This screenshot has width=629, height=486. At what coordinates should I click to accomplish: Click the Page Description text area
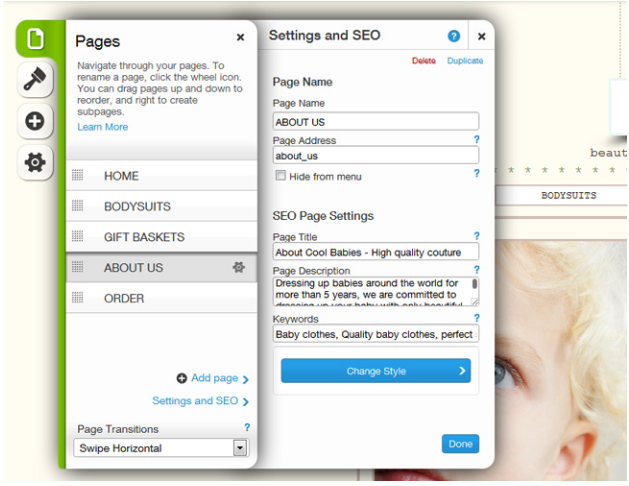click(x=375, y=292)
